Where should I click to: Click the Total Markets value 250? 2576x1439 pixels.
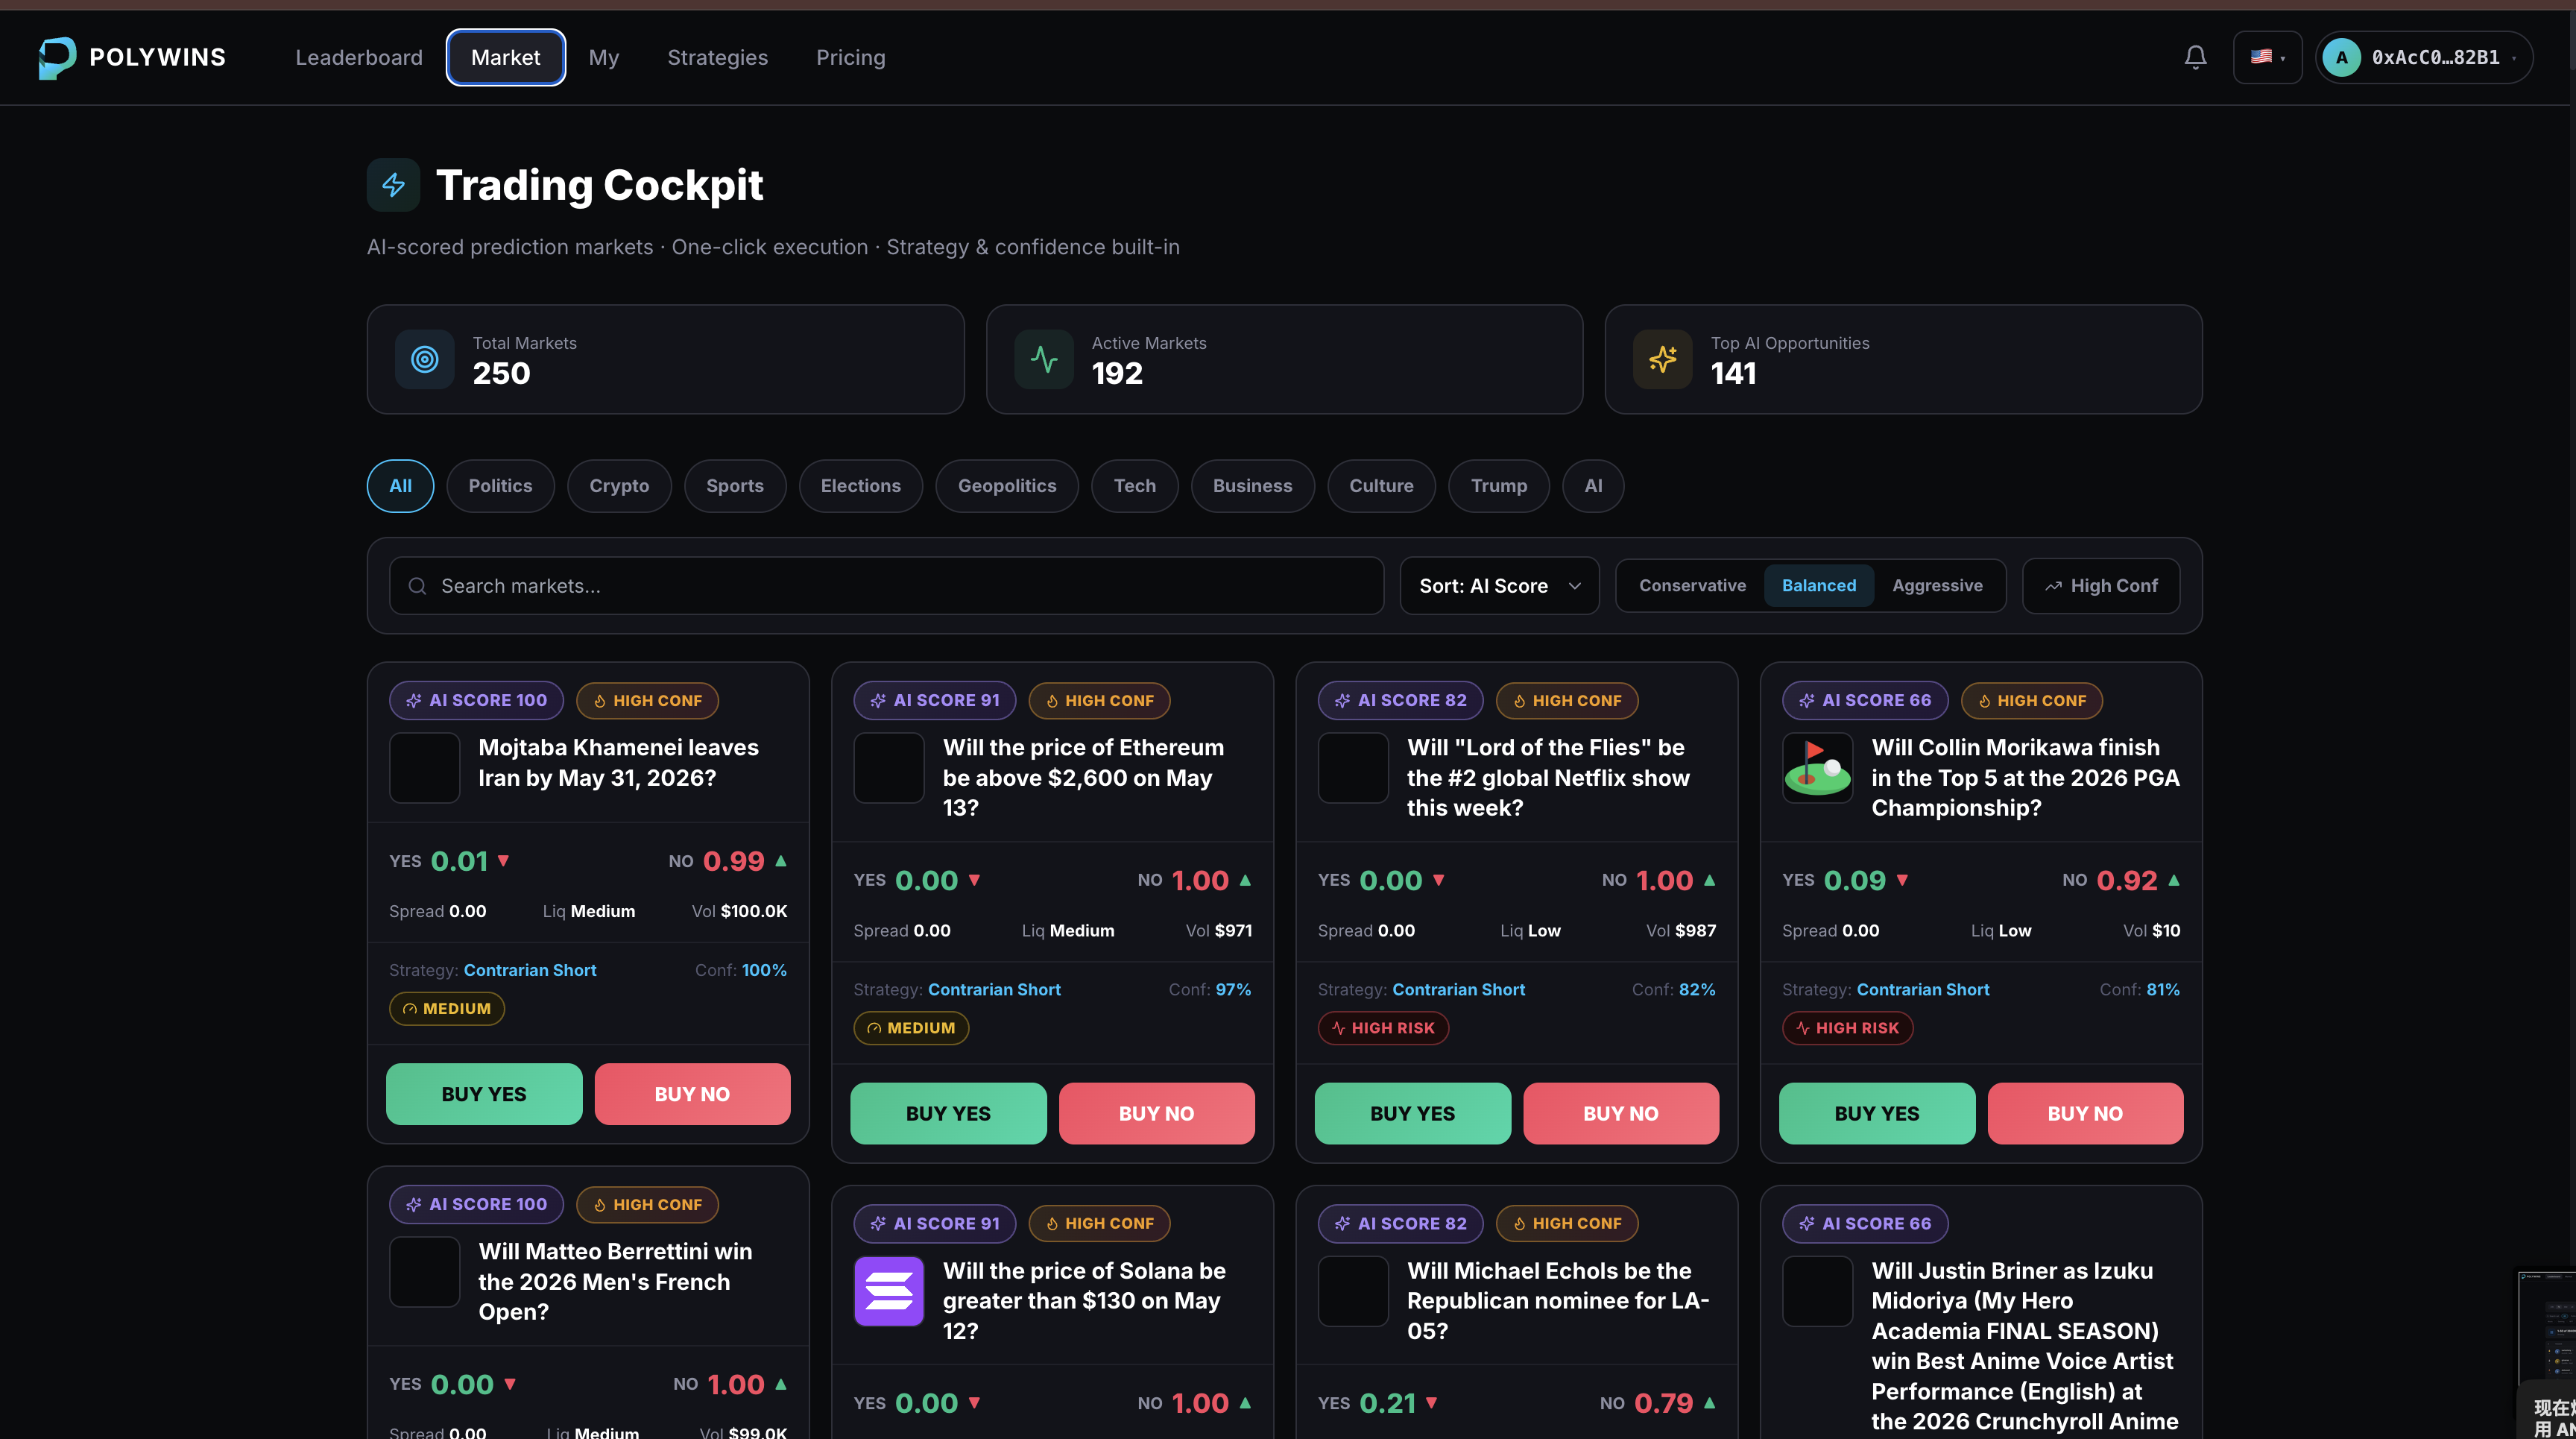click(501, 373)
